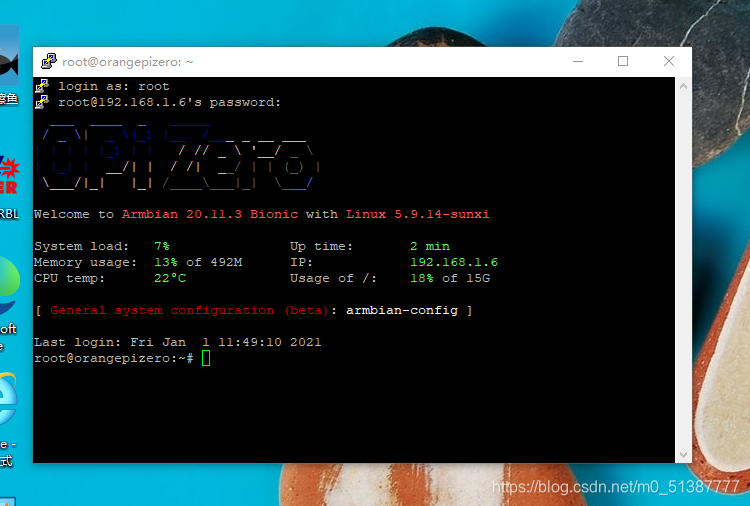Click the "Memory usage:" label
Screen dimensions: 750x506
point(85,263)
